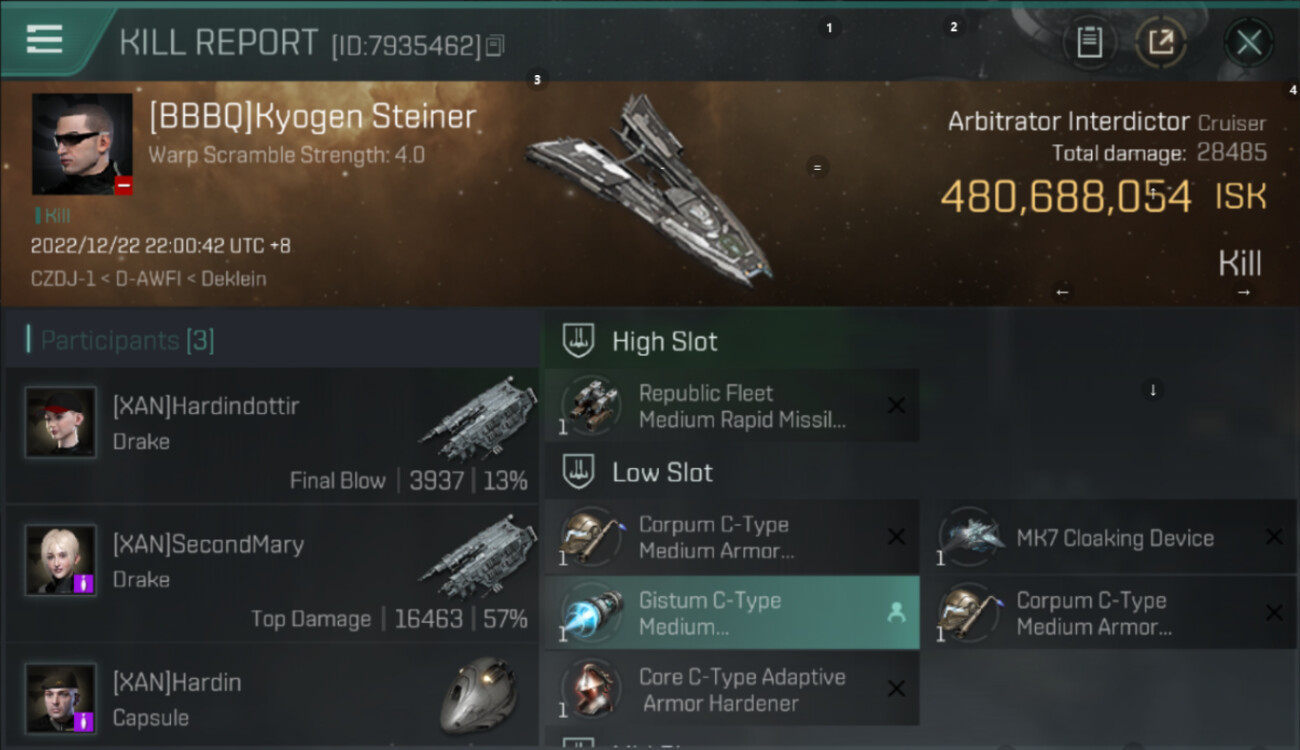This screenshot has width=1300, height=750.
Task: Click the X on MK7 Cloaking Device
Action: click(x=1274, y=537)
